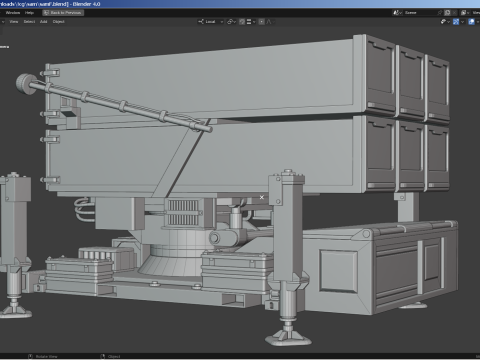Open the viewport Add menu
The height and width of the screenshot is (360, 480).
tap(44, 22)
